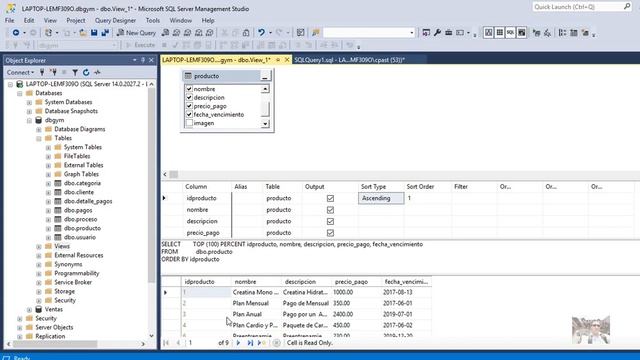Open the Window menu

[180, 20]
